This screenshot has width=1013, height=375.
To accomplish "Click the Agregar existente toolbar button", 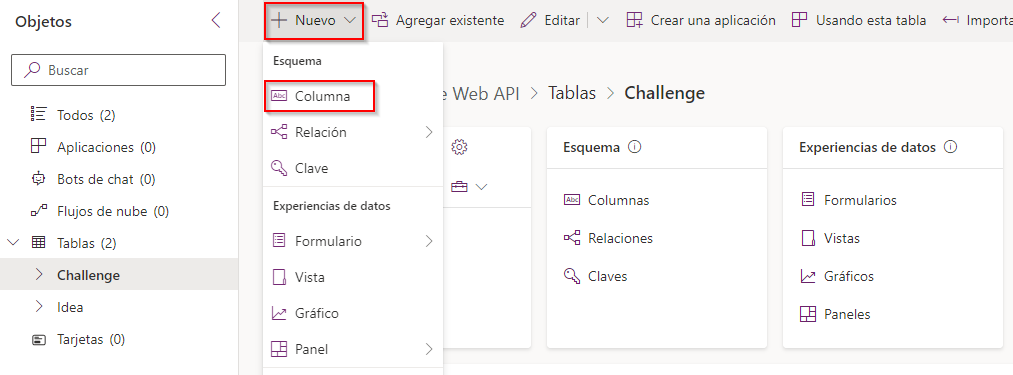I will (438, 21).
